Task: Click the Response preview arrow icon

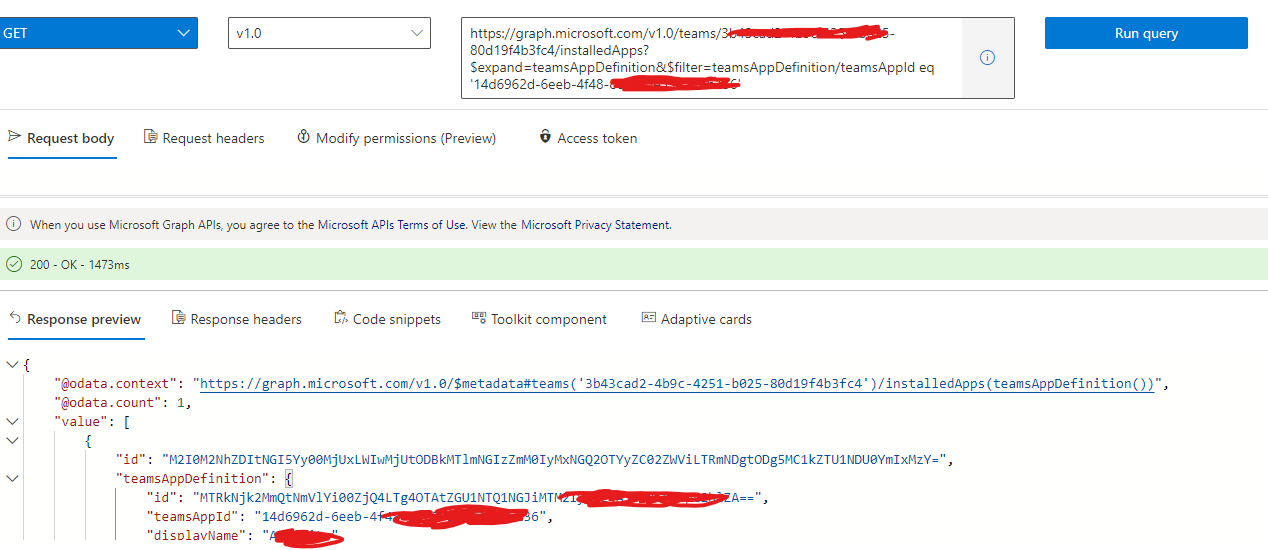Action: tap(15, 319)
